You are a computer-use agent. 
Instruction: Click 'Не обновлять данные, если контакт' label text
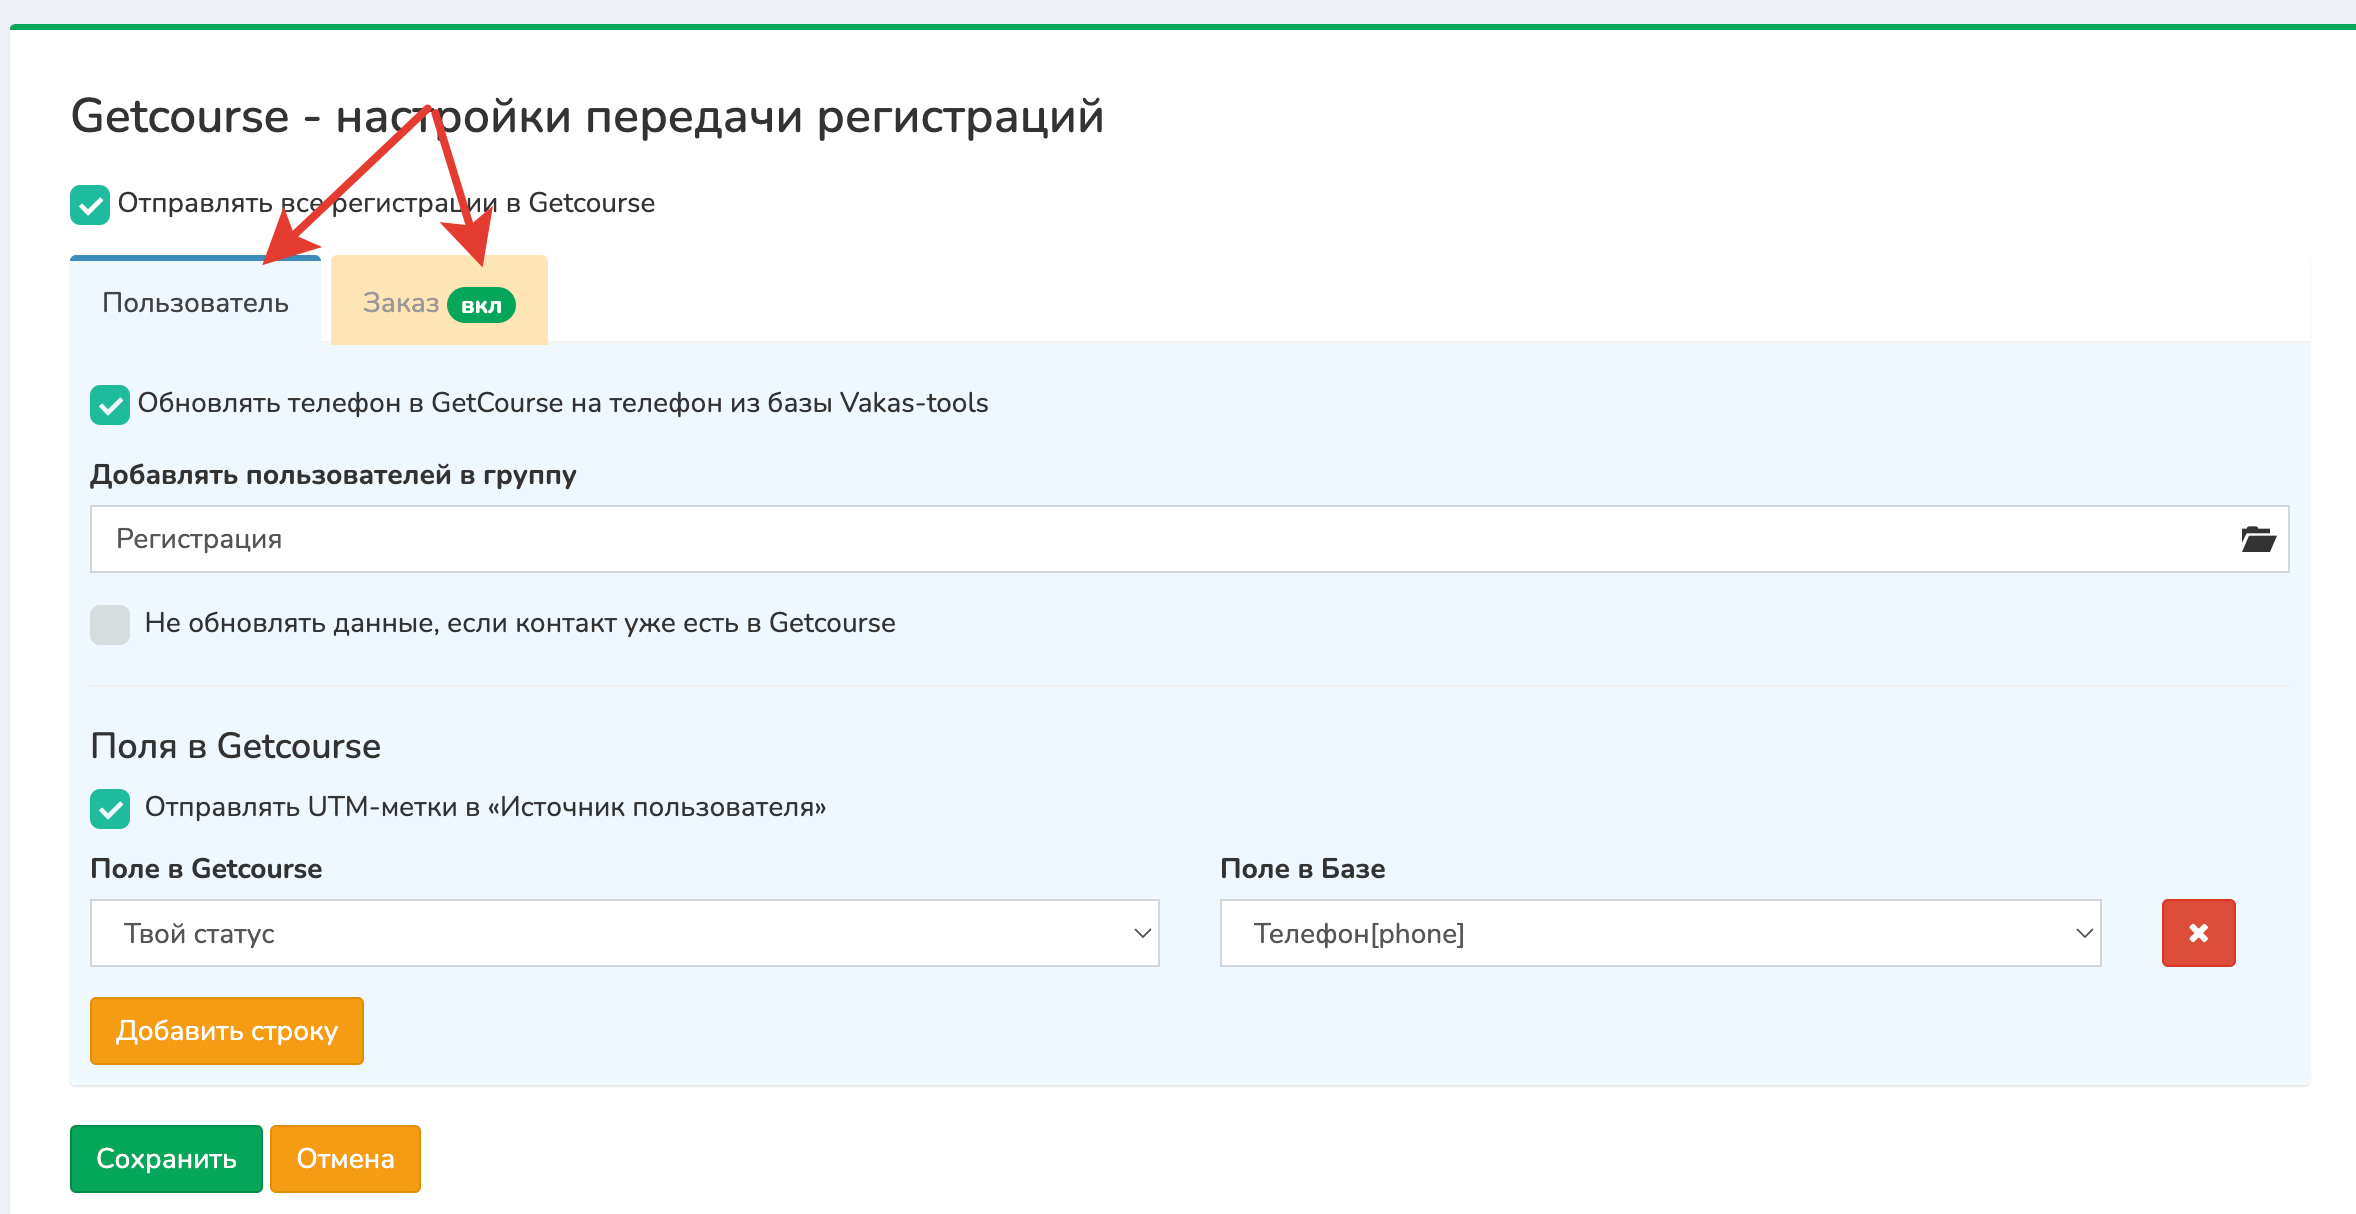coord(520,623)
